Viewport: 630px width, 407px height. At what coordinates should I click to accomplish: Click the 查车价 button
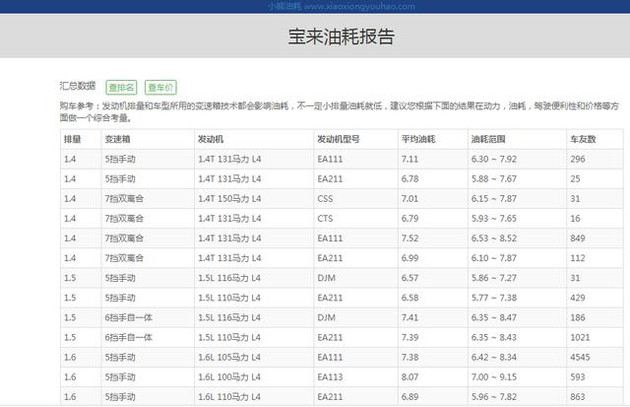point(160,87)
